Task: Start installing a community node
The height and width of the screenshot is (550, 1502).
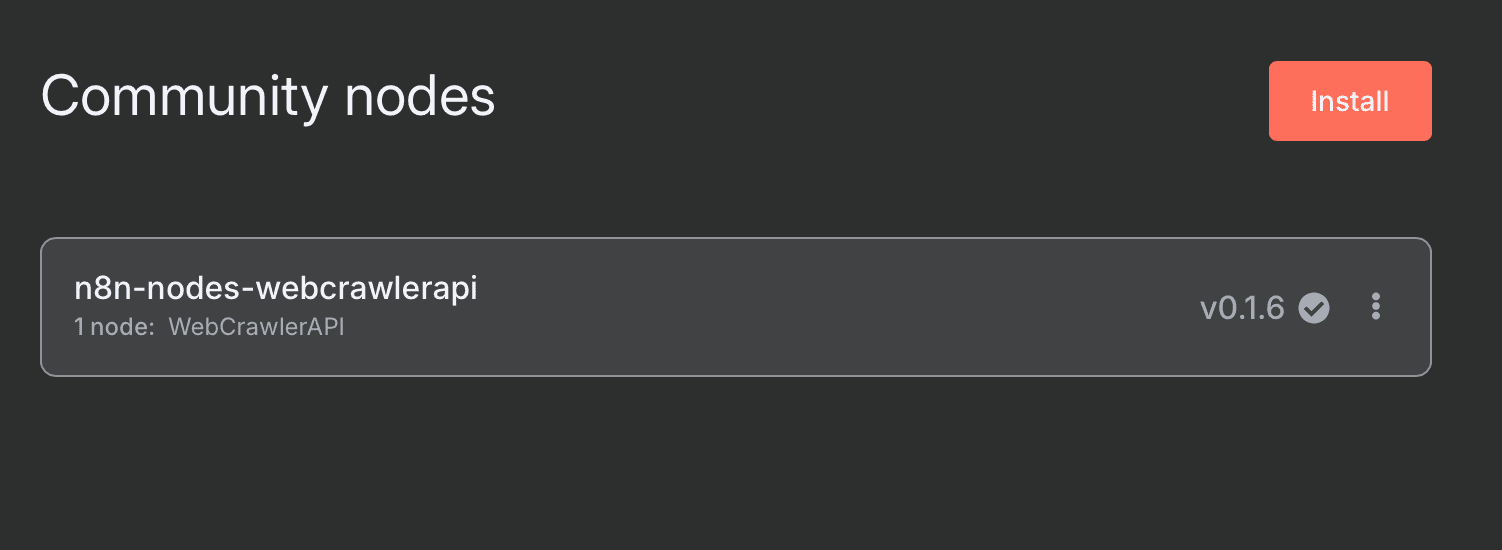Action: tap(1349, 101)
